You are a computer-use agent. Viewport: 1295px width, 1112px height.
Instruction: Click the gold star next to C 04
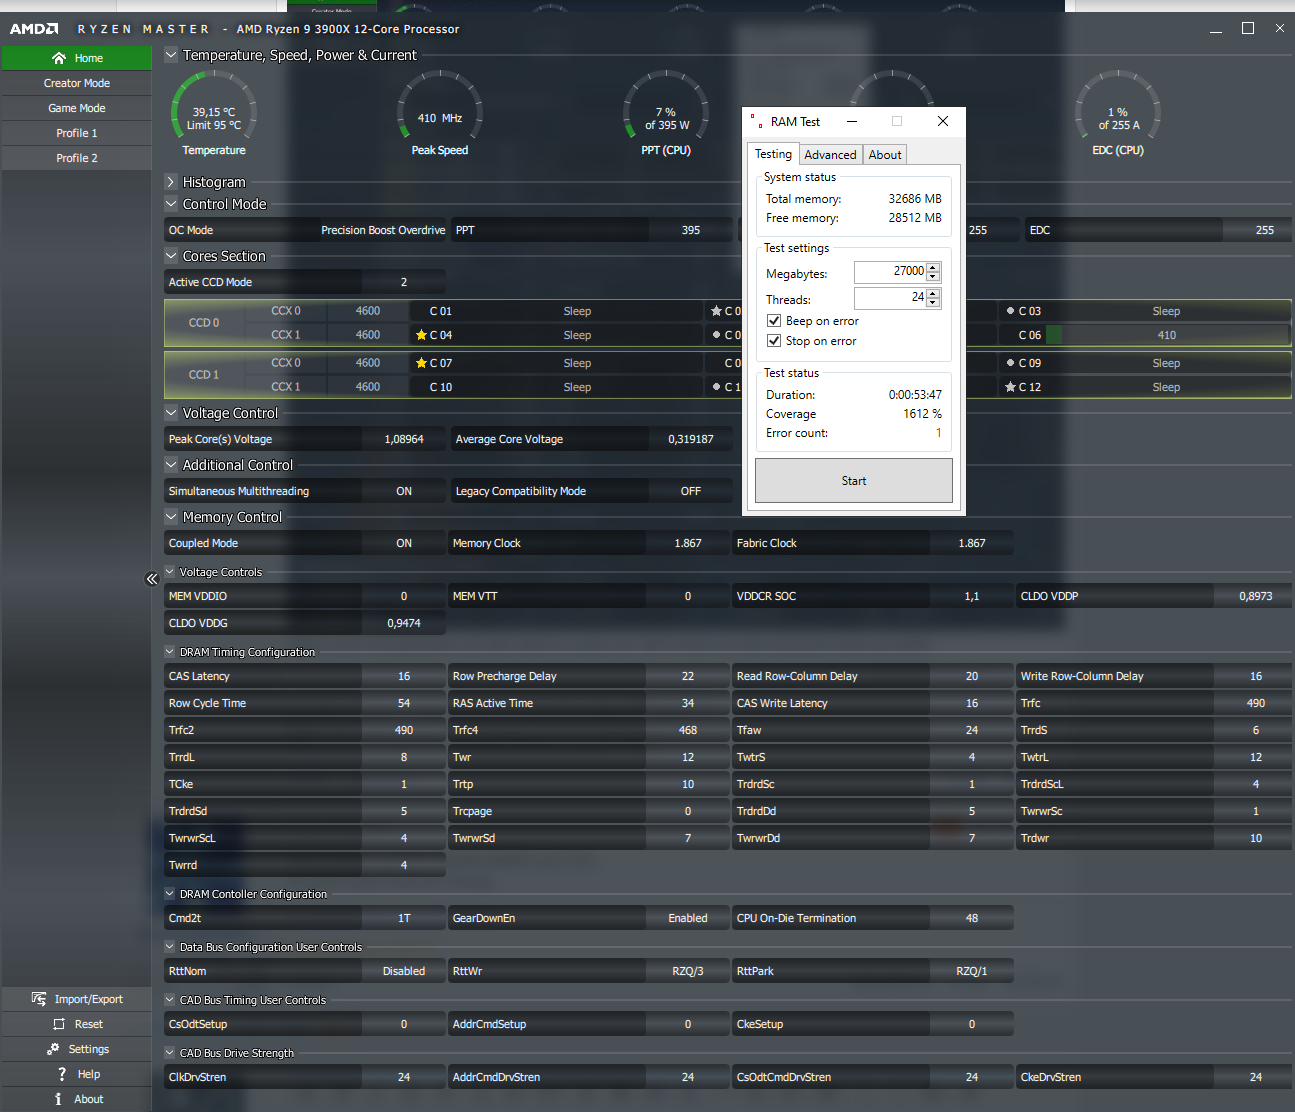click(x=421, y=335)
